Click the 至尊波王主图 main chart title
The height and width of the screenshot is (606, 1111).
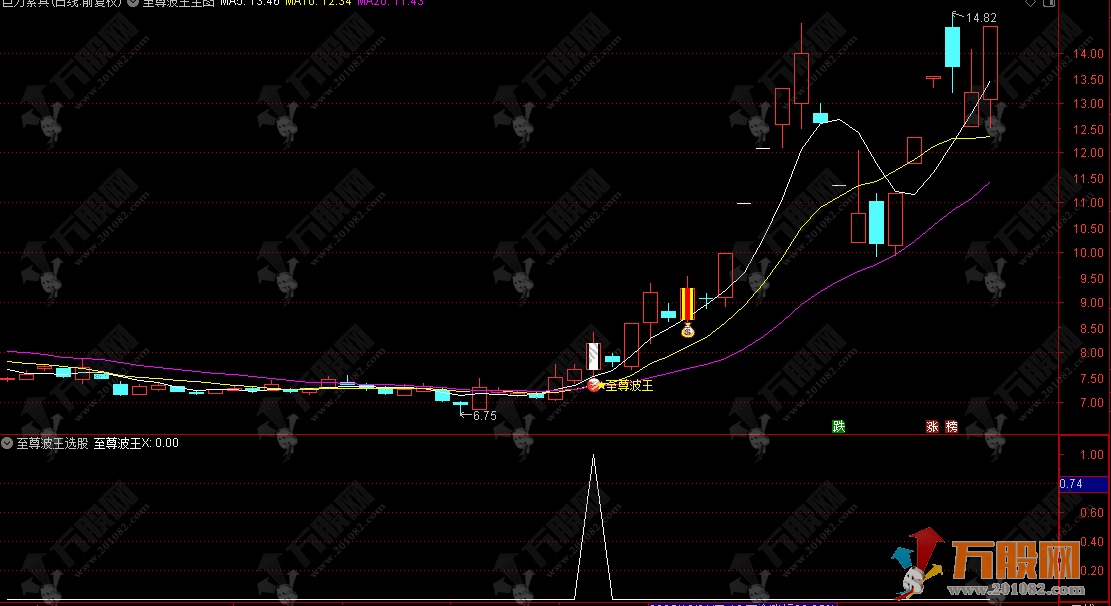pyautogui.click(x=178, y=3)
